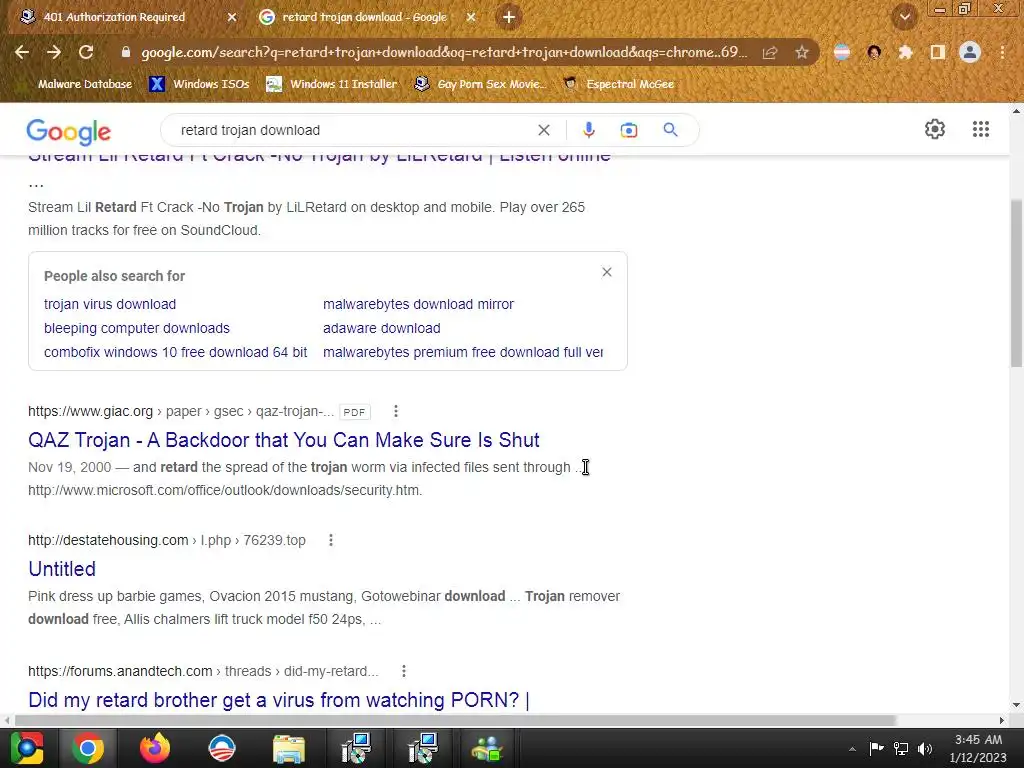Toggle the Chrome side panel icon
The height and width of the screenshot is (768, 1024).
937,52
